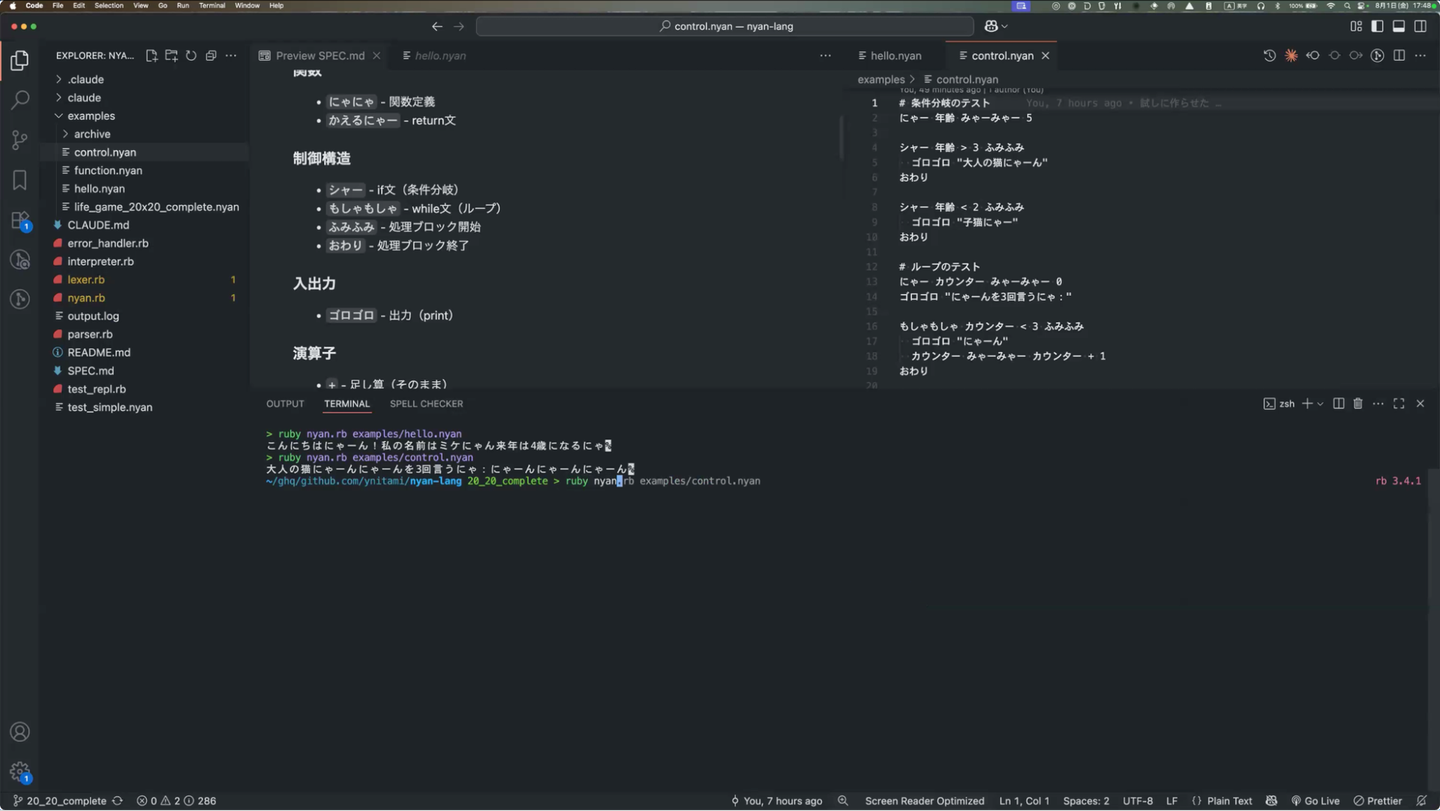Click the New File icon in Explorer
Viewport: 1440px width, 811px height.
tap(152, 56)
